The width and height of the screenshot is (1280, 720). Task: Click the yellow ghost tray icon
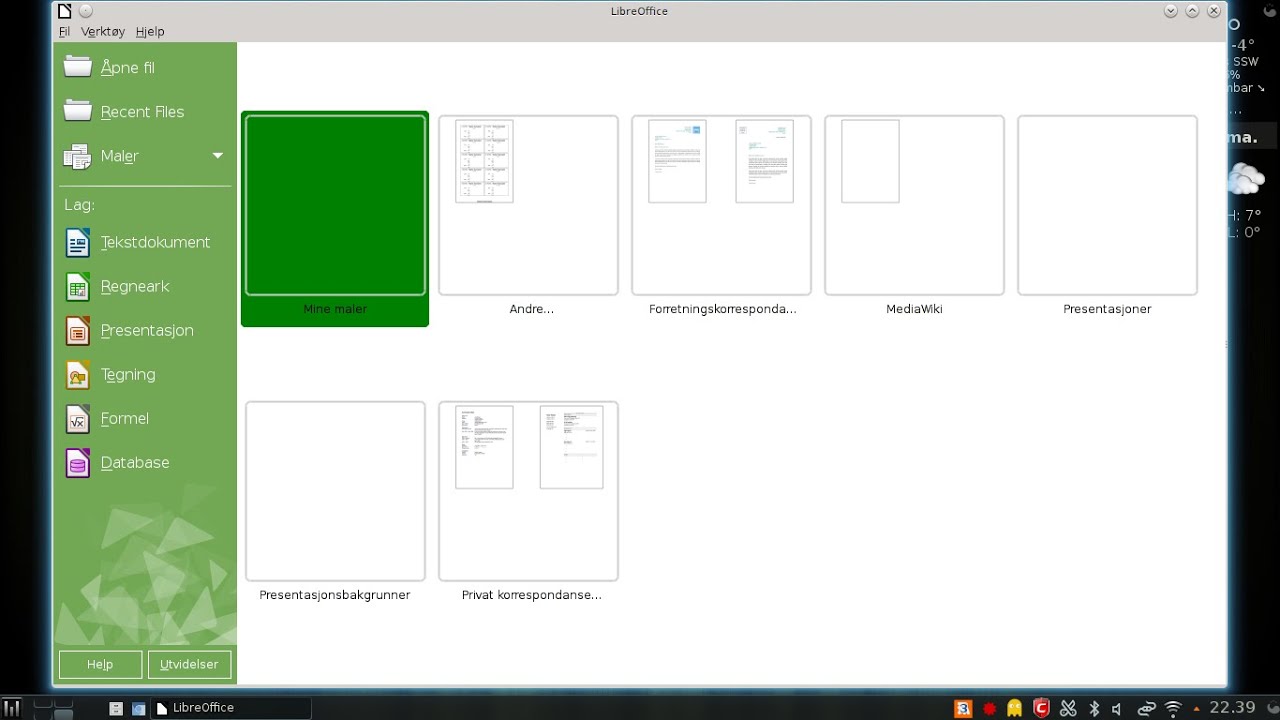(x=1015, y=708)
